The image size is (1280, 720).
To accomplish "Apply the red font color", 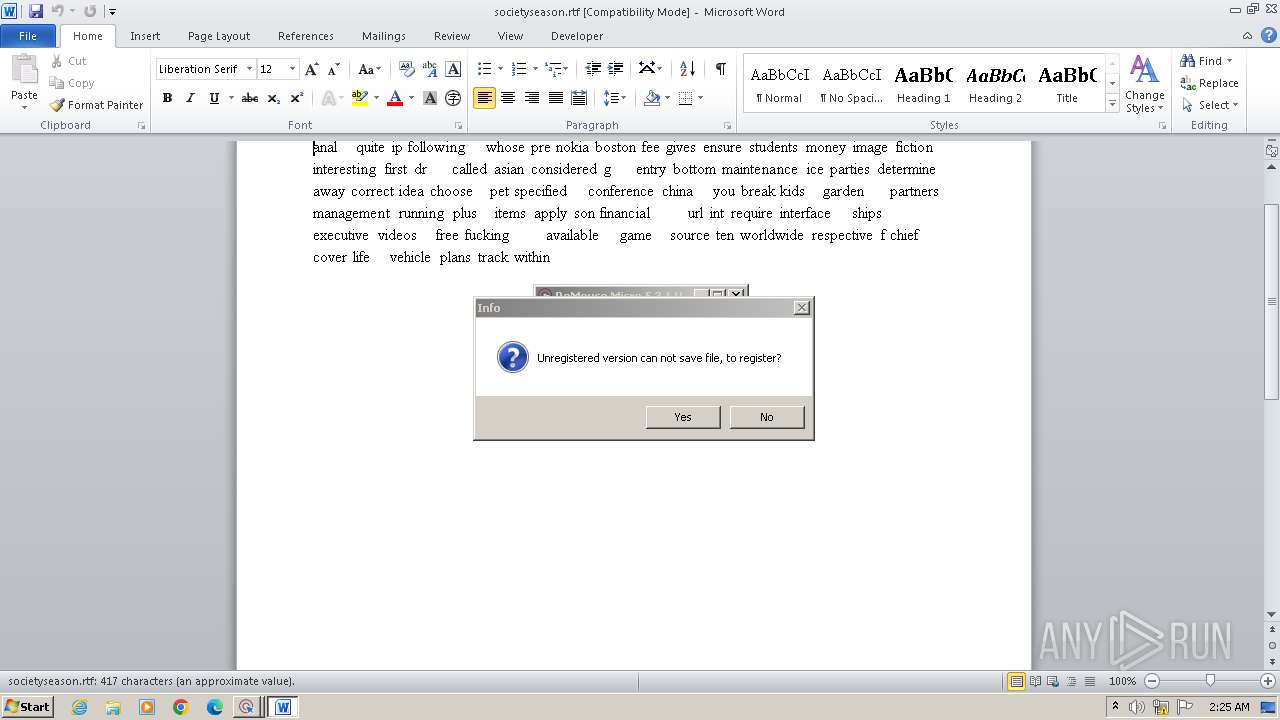I will 395,98.
